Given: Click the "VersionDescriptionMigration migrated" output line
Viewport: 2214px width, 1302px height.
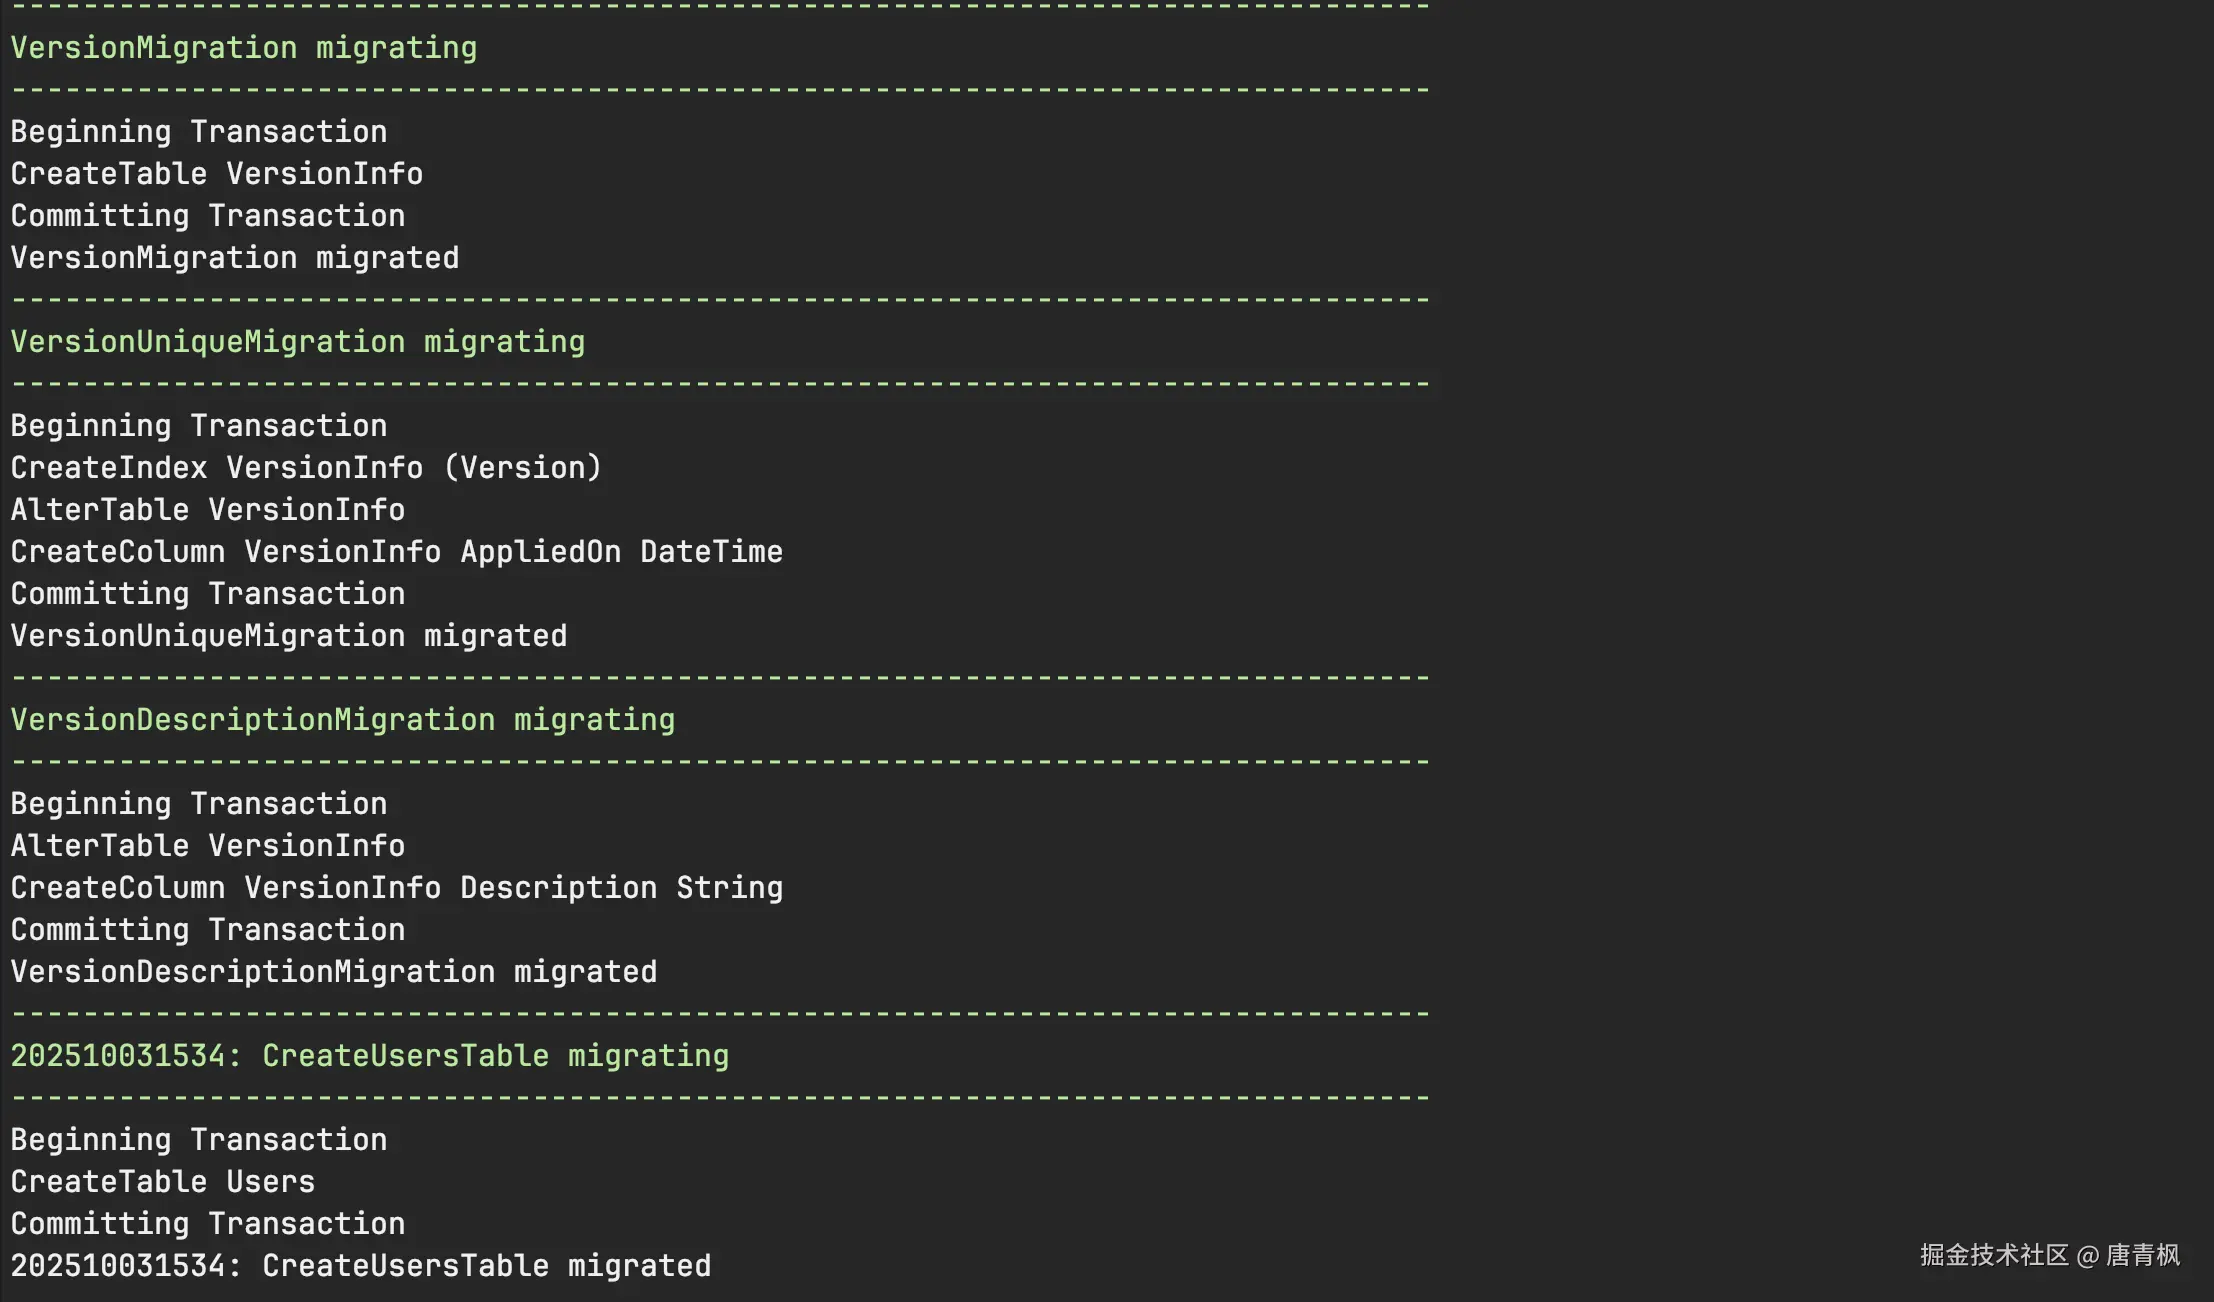Looking at the screenshot, I should (333, 972).
